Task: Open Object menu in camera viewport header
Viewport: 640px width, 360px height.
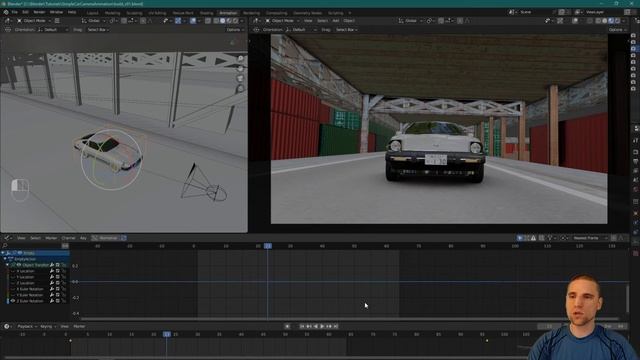Action: click(x=349, y=20)
